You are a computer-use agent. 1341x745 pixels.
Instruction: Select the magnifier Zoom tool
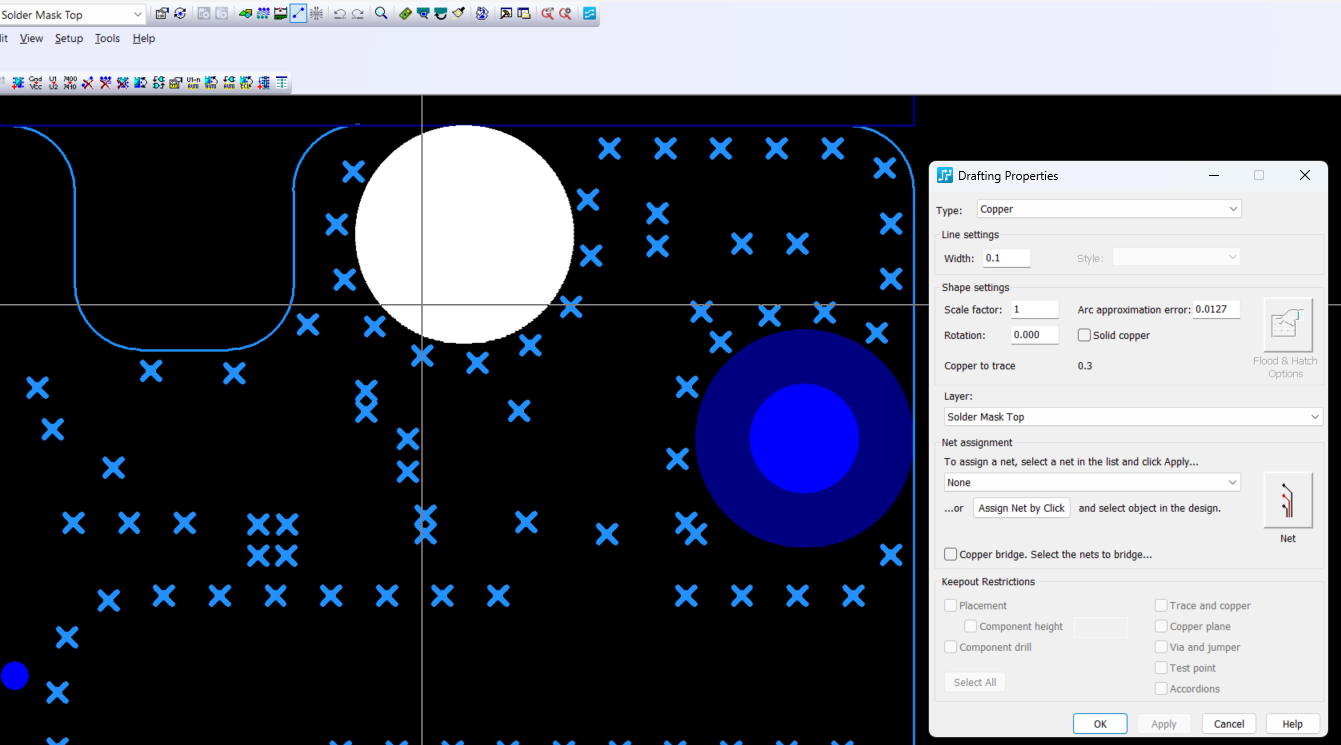pyautogui.click(x=381, y=14)
